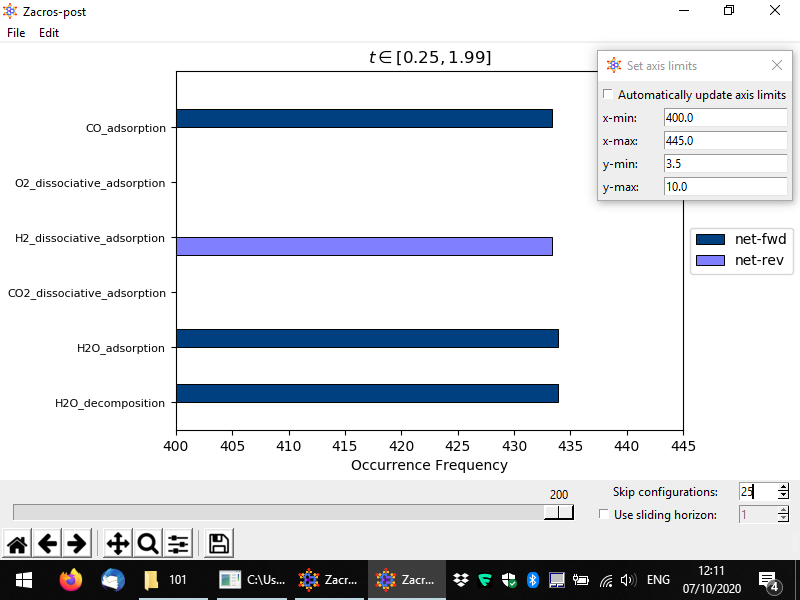Viewport: 800px width, 600px height.
Task: Click the y-max input field
Action: pyautogui.click(x=725, y=187)
